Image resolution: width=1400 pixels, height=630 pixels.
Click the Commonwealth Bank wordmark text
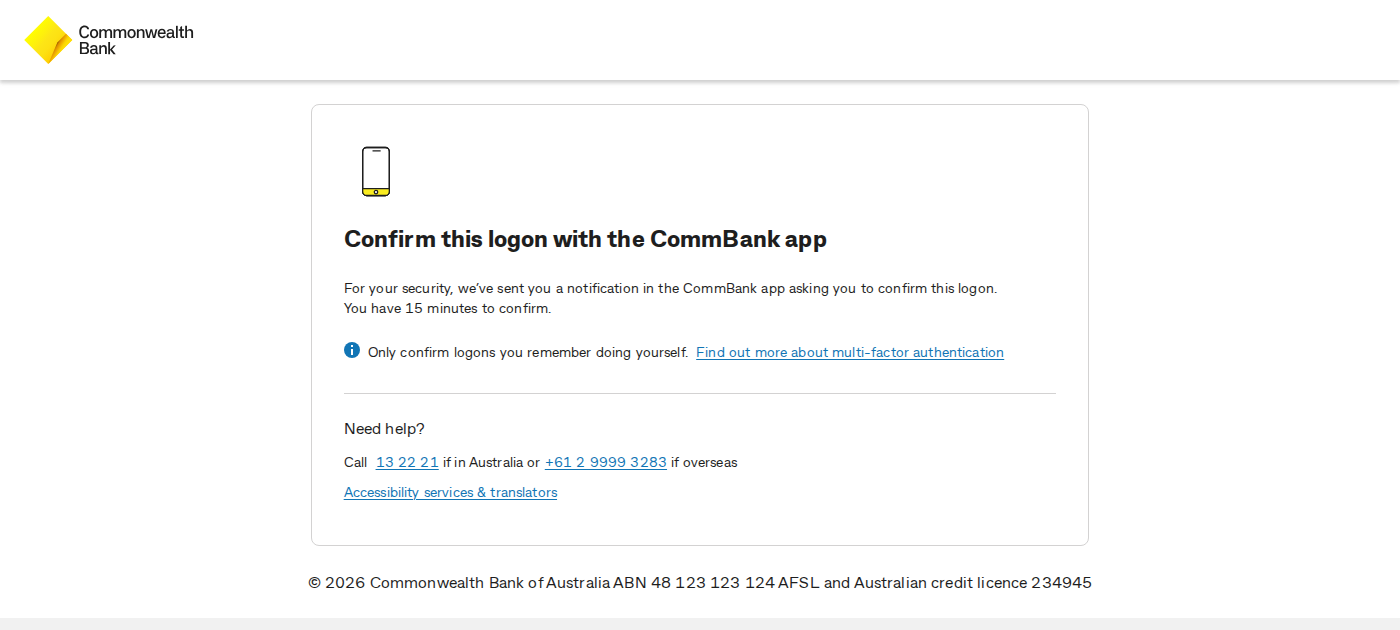(x=136, y=40)
